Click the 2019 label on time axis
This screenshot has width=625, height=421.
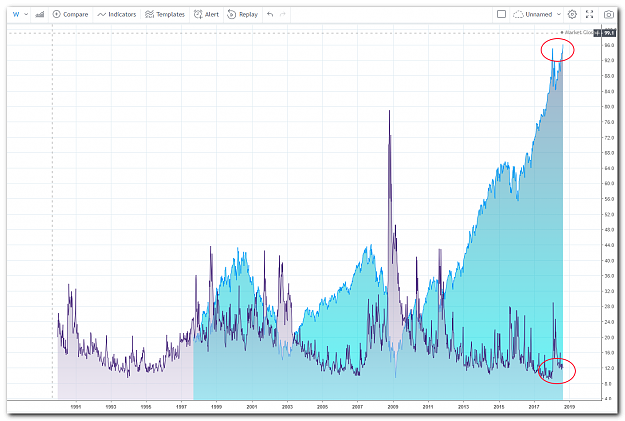pyautogui.click(x=569, y=407)
